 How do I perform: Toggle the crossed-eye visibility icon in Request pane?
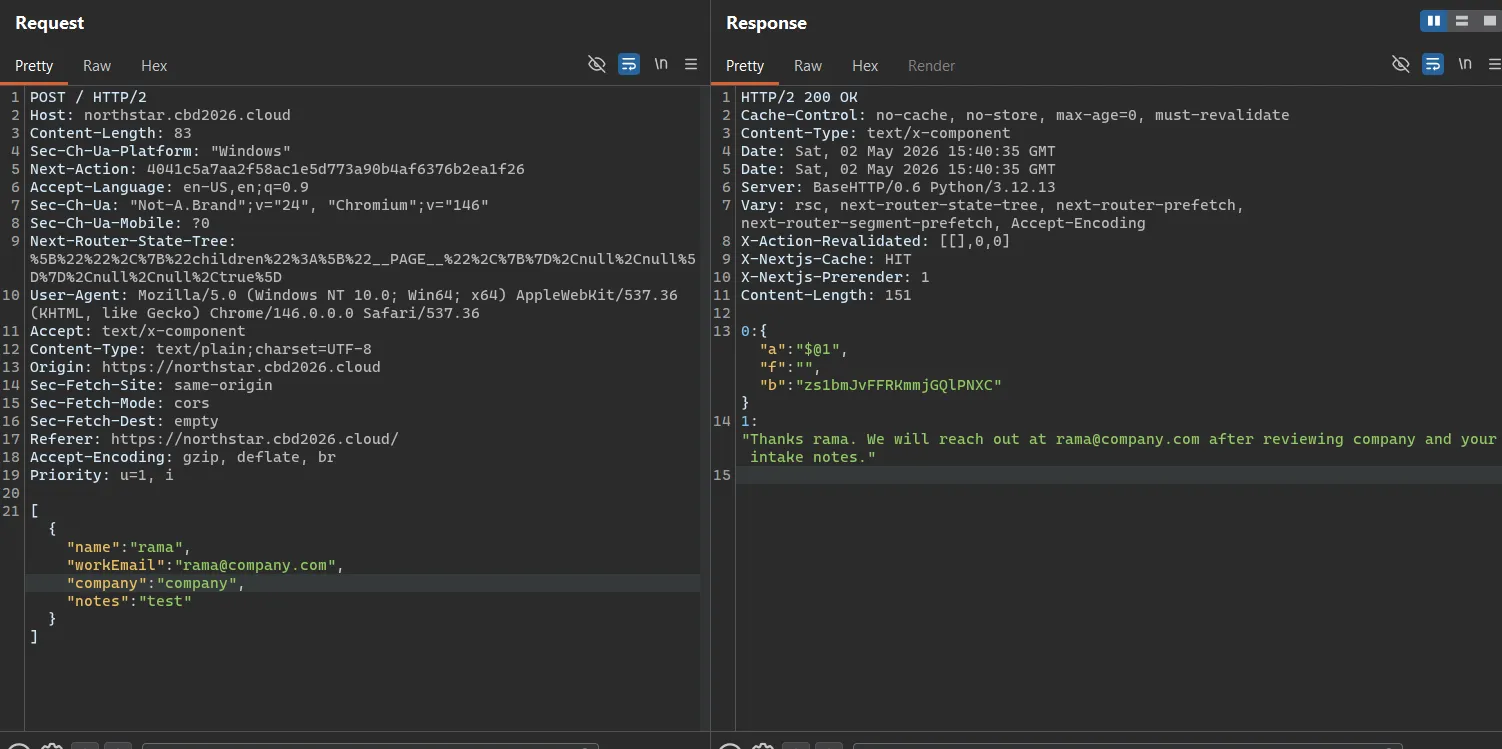pos(597,64)
